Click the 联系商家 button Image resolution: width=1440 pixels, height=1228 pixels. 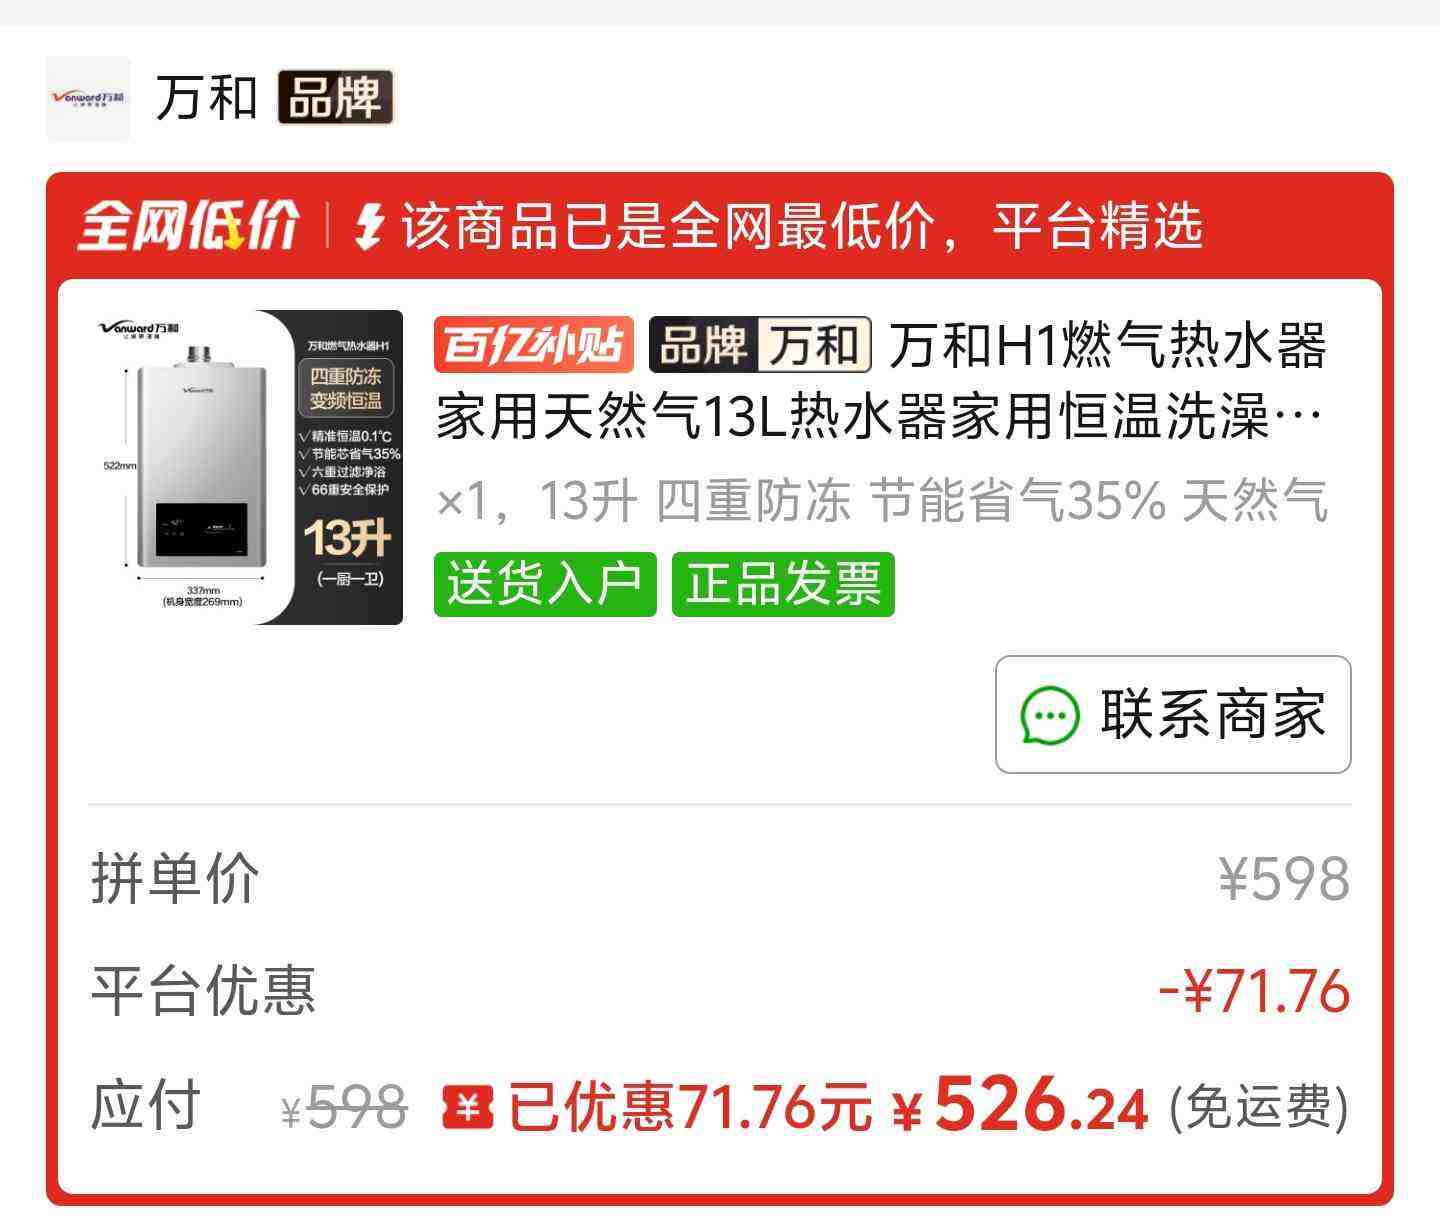coord(1173,714)
